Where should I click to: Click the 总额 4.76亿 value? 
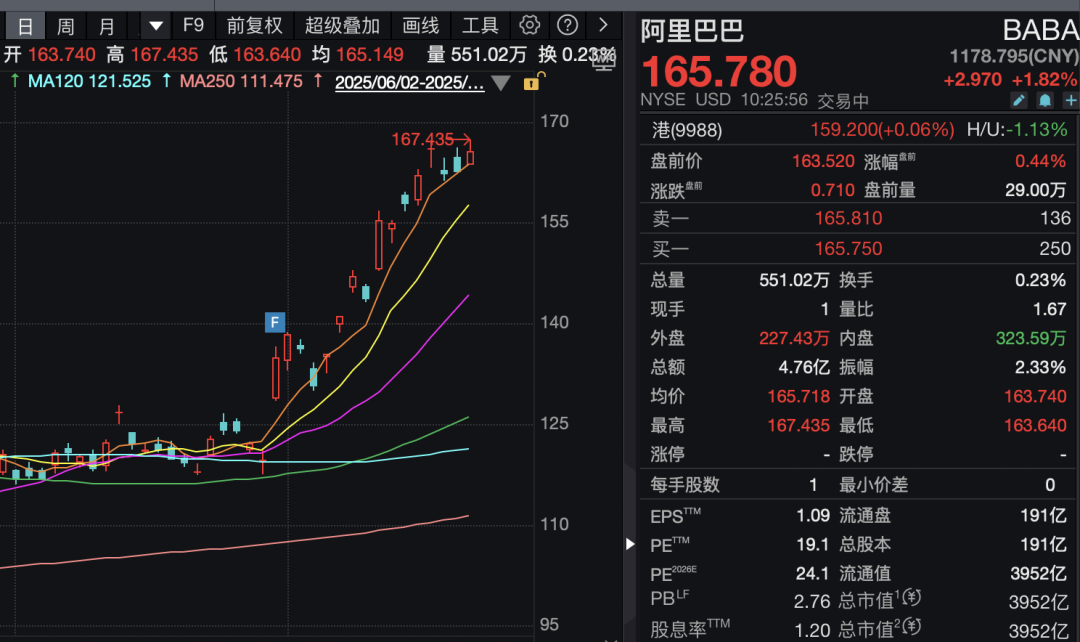[x=804, y=367]
